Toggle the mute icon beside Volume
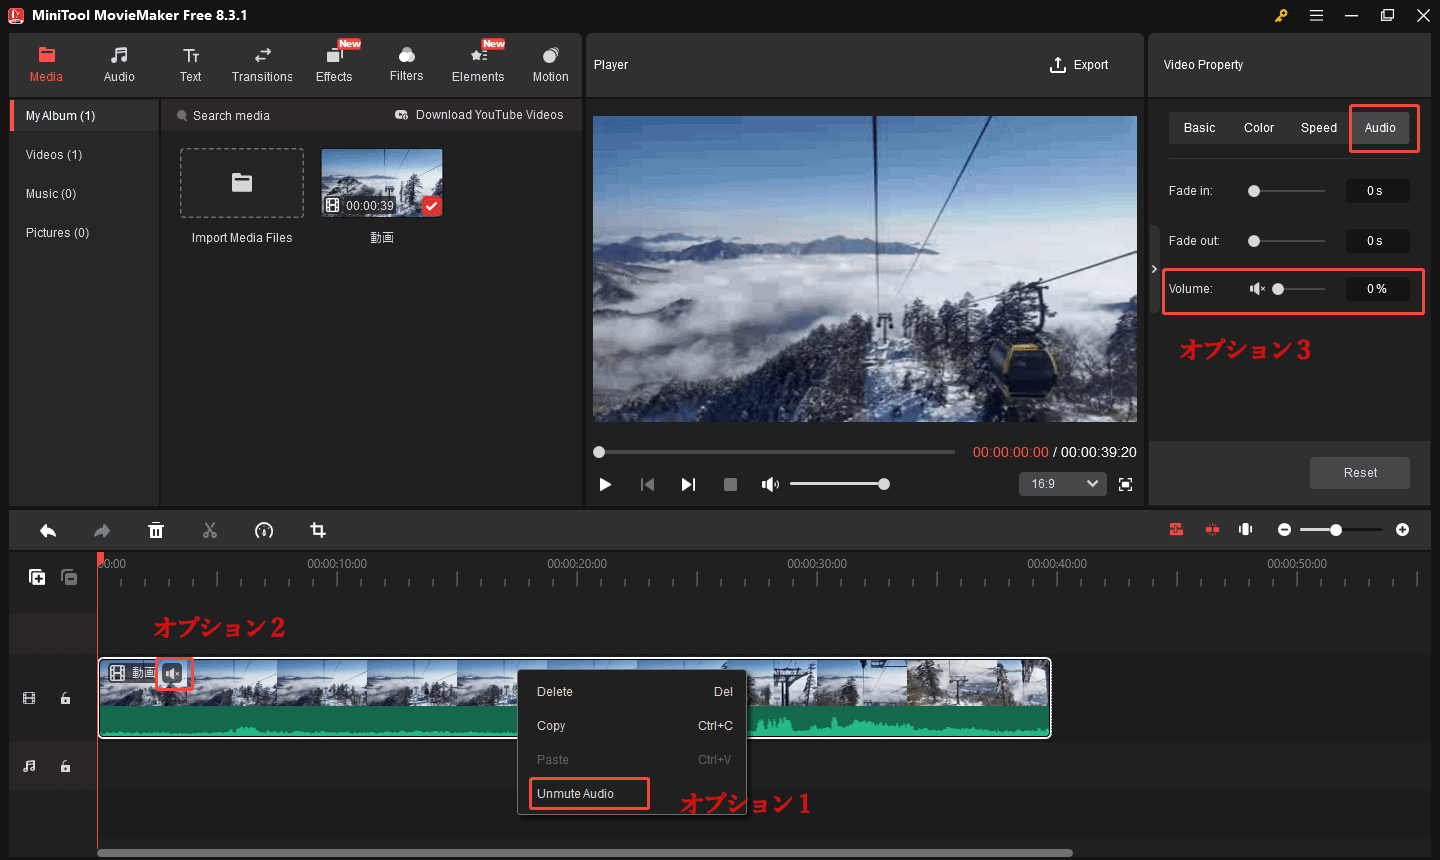Screen dimensions: 1440x860 (1257, 289)
